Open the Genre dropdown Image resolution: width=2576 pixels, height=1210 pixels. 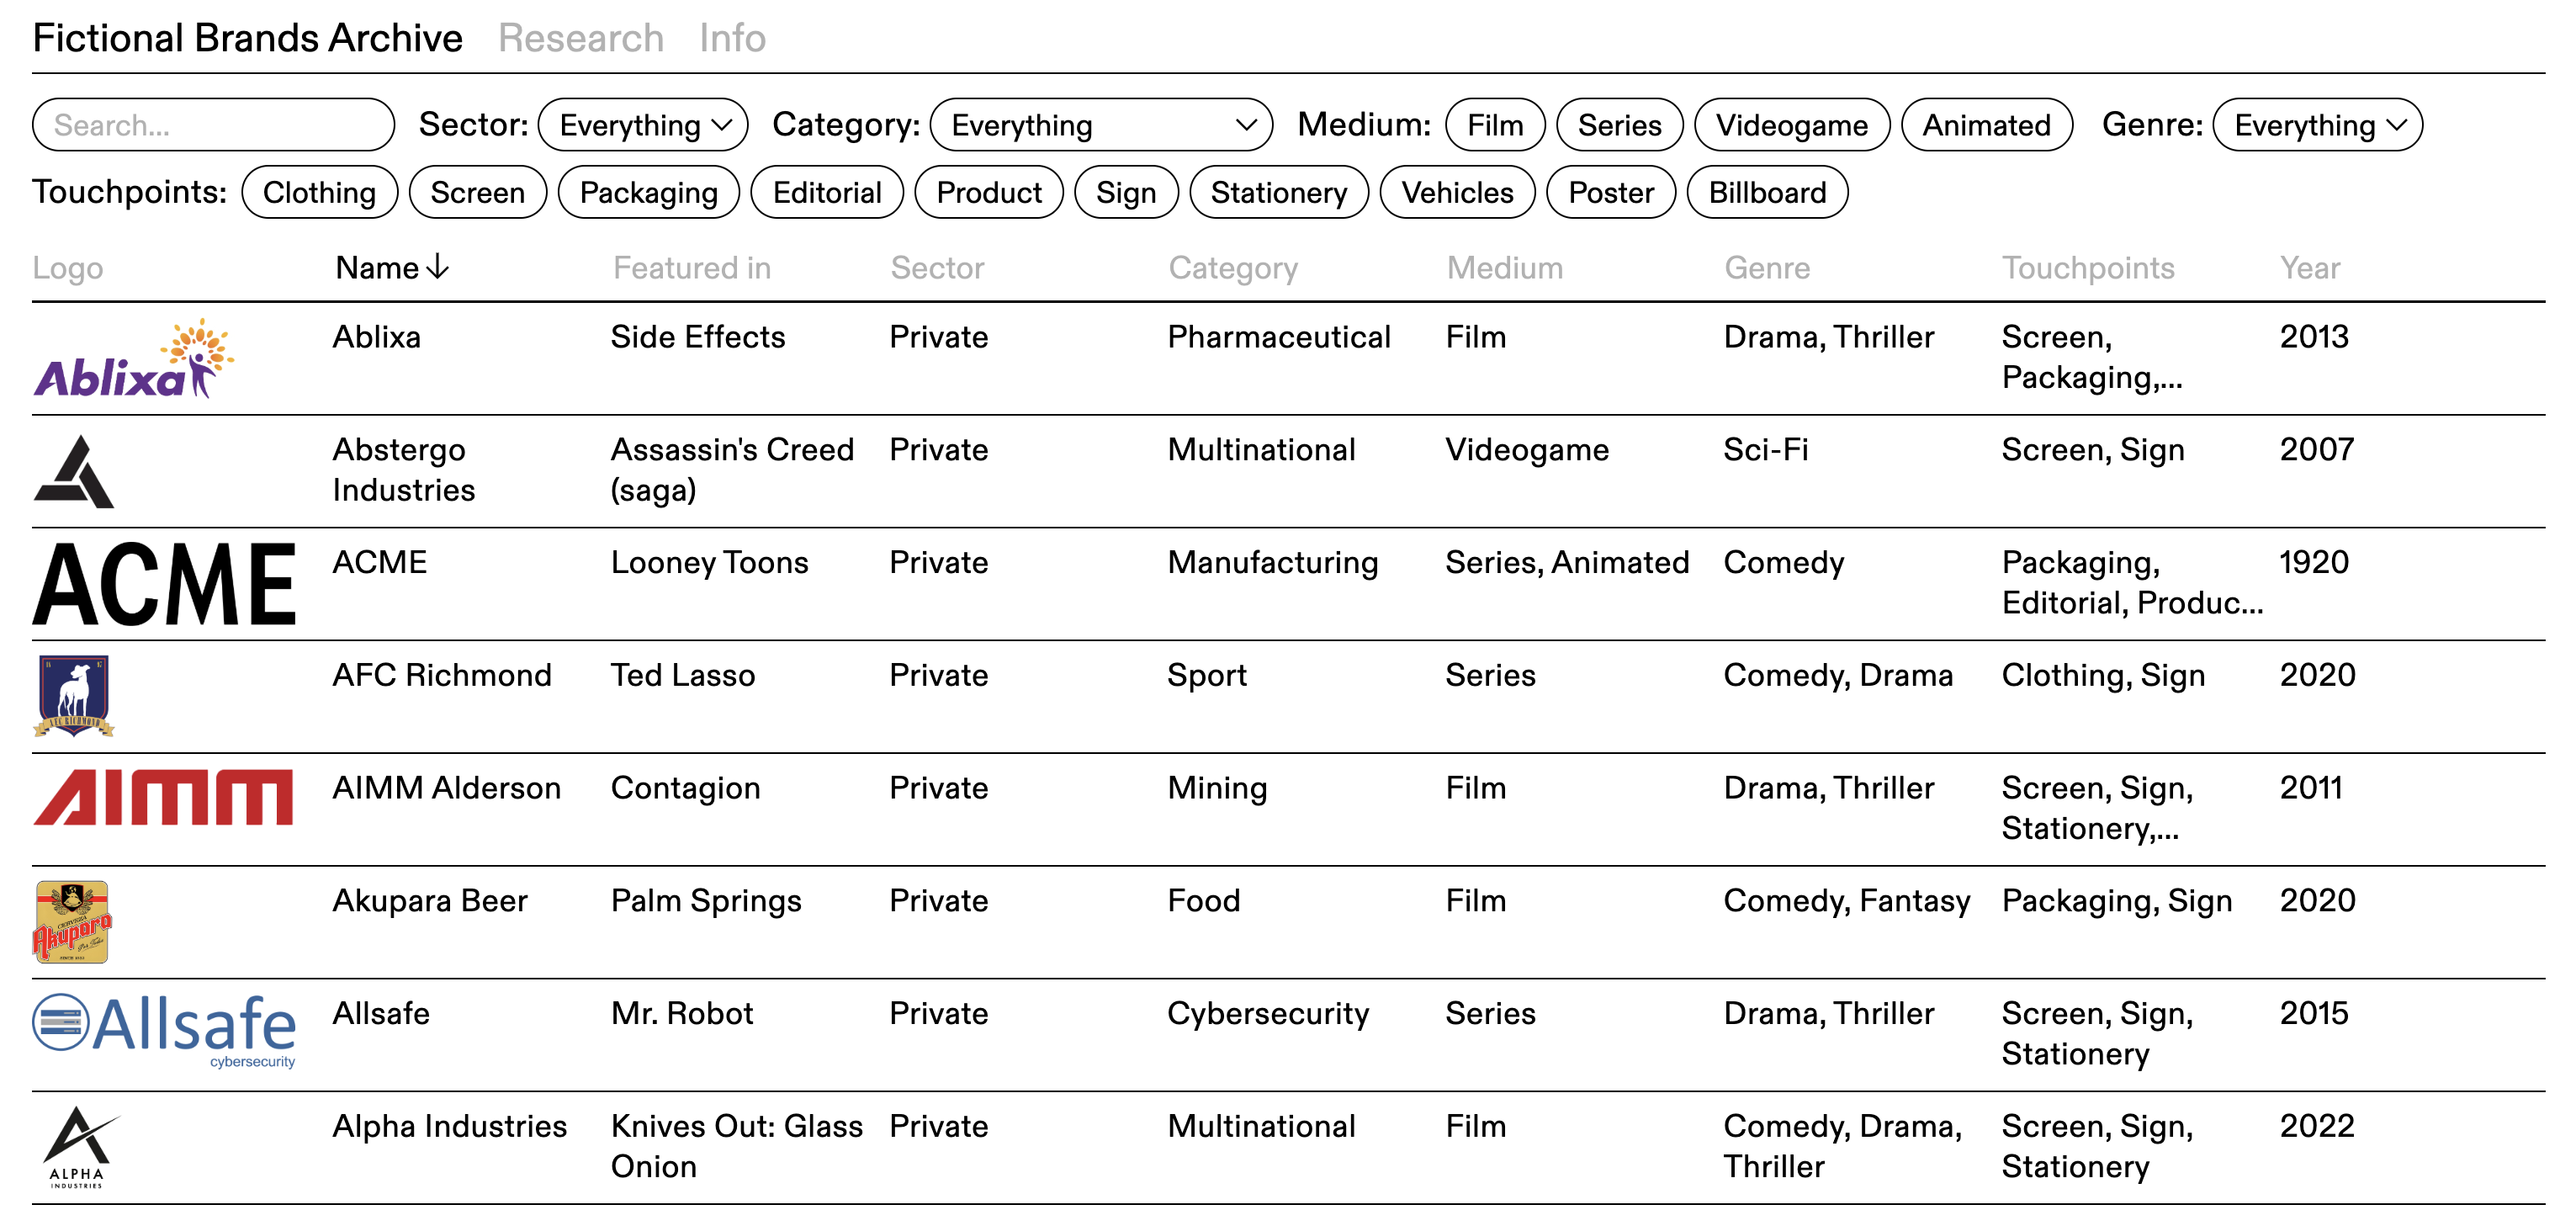click(x=2317, y=125)
